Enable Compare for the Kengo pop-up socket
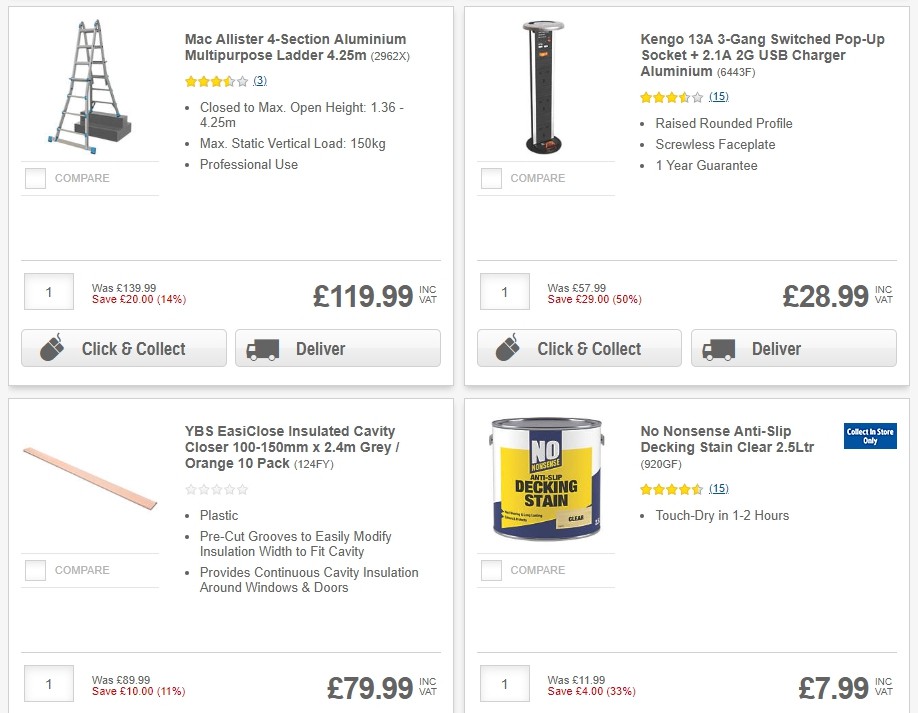The width and height of the screenshot is (918, 713). click(491, 177)
